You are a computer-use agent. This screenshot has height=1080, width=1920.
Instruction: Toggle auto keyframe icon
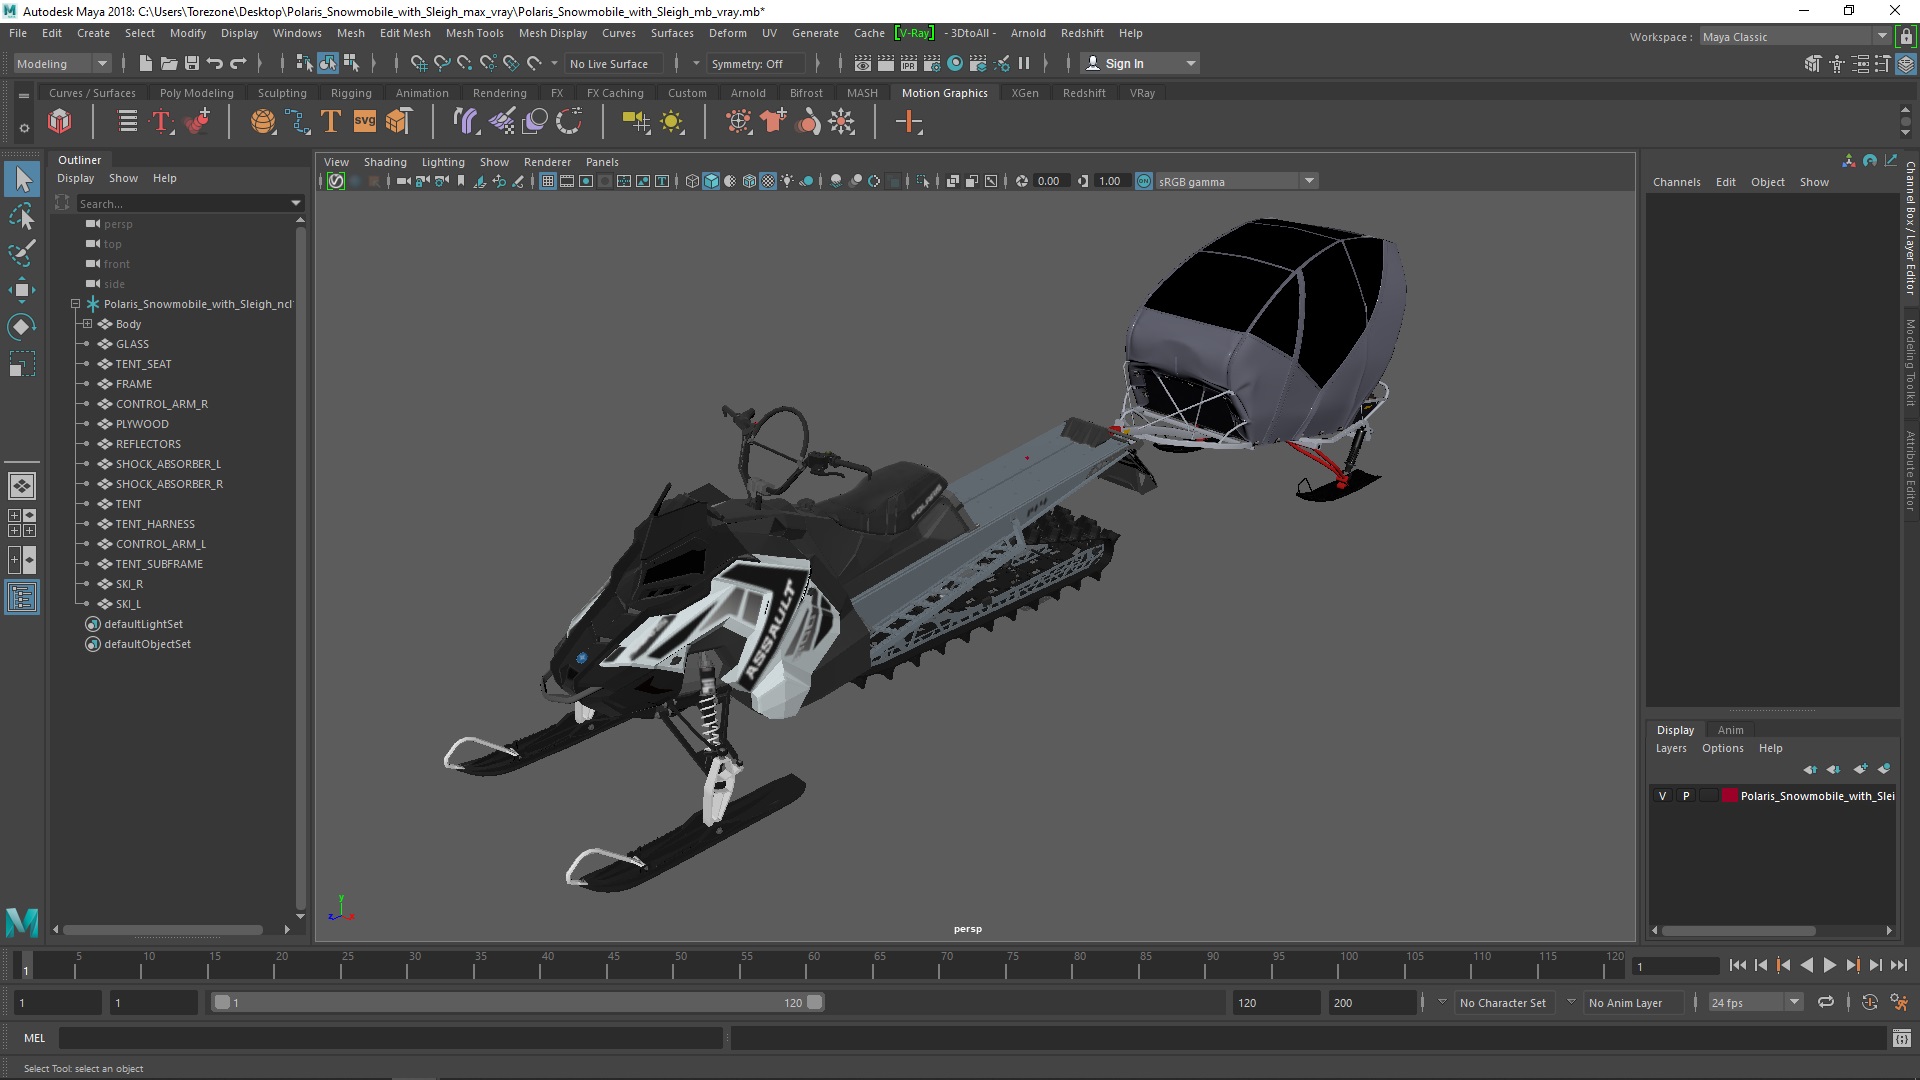click(x=1869, y=1002)
